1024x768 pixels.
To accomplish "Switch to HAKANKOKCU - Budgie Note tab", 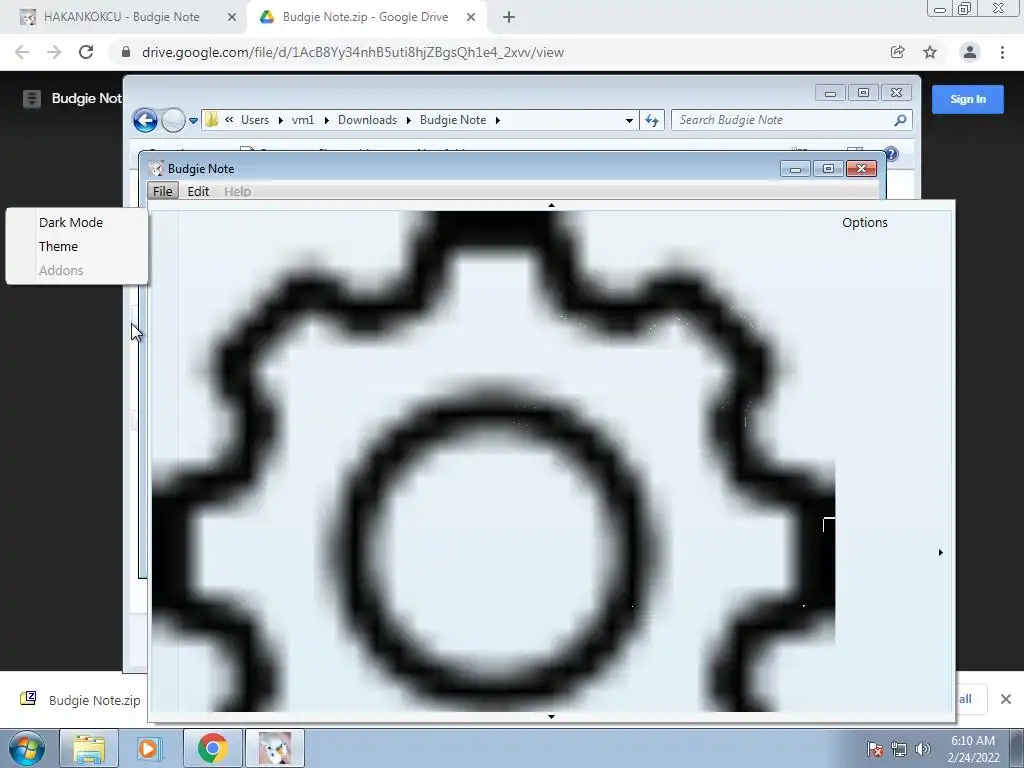I will pyautogui.click(x=121, y=17).
